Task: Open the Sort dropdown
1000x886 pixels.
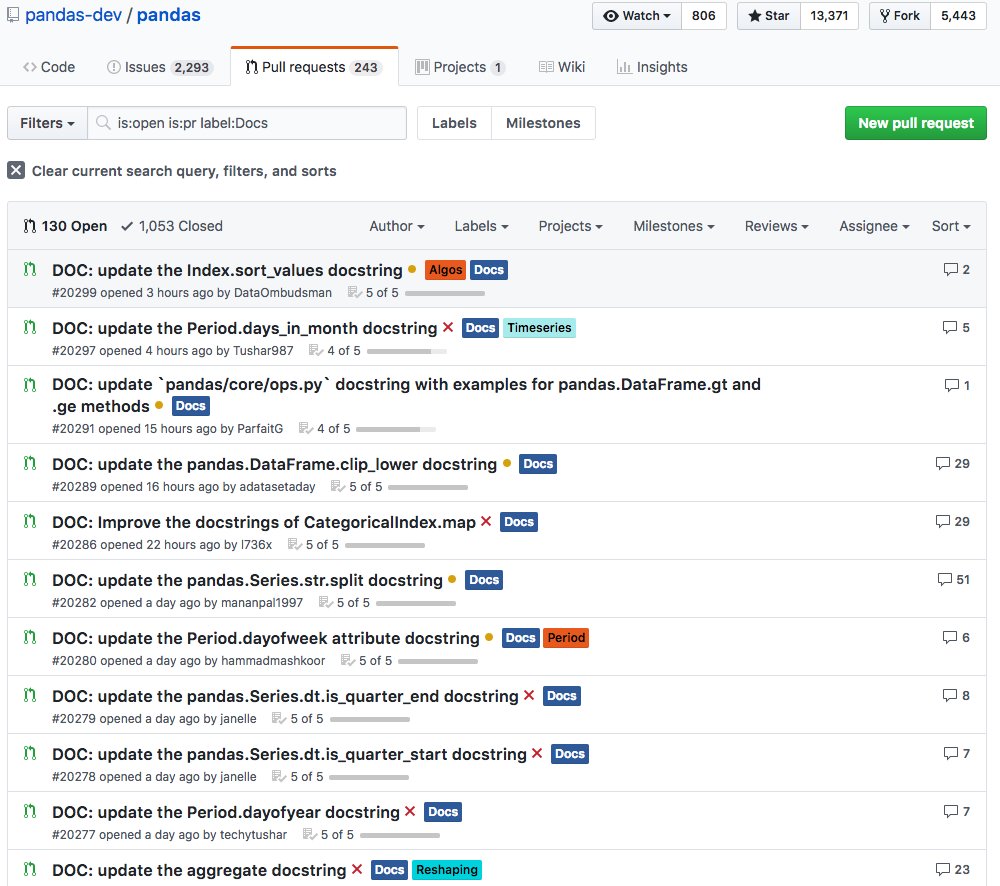Action: (951, 226)
